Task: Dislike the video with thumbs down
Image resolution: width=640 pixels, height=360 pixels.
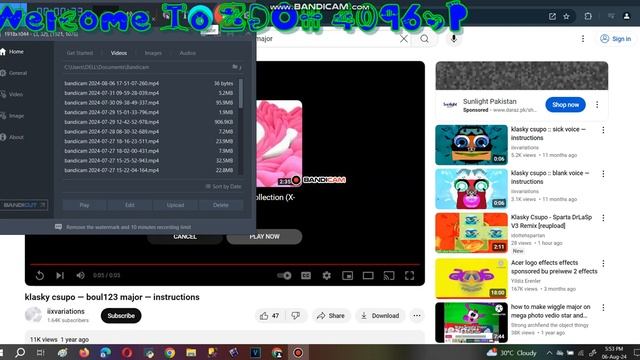Action: [296, 316]
